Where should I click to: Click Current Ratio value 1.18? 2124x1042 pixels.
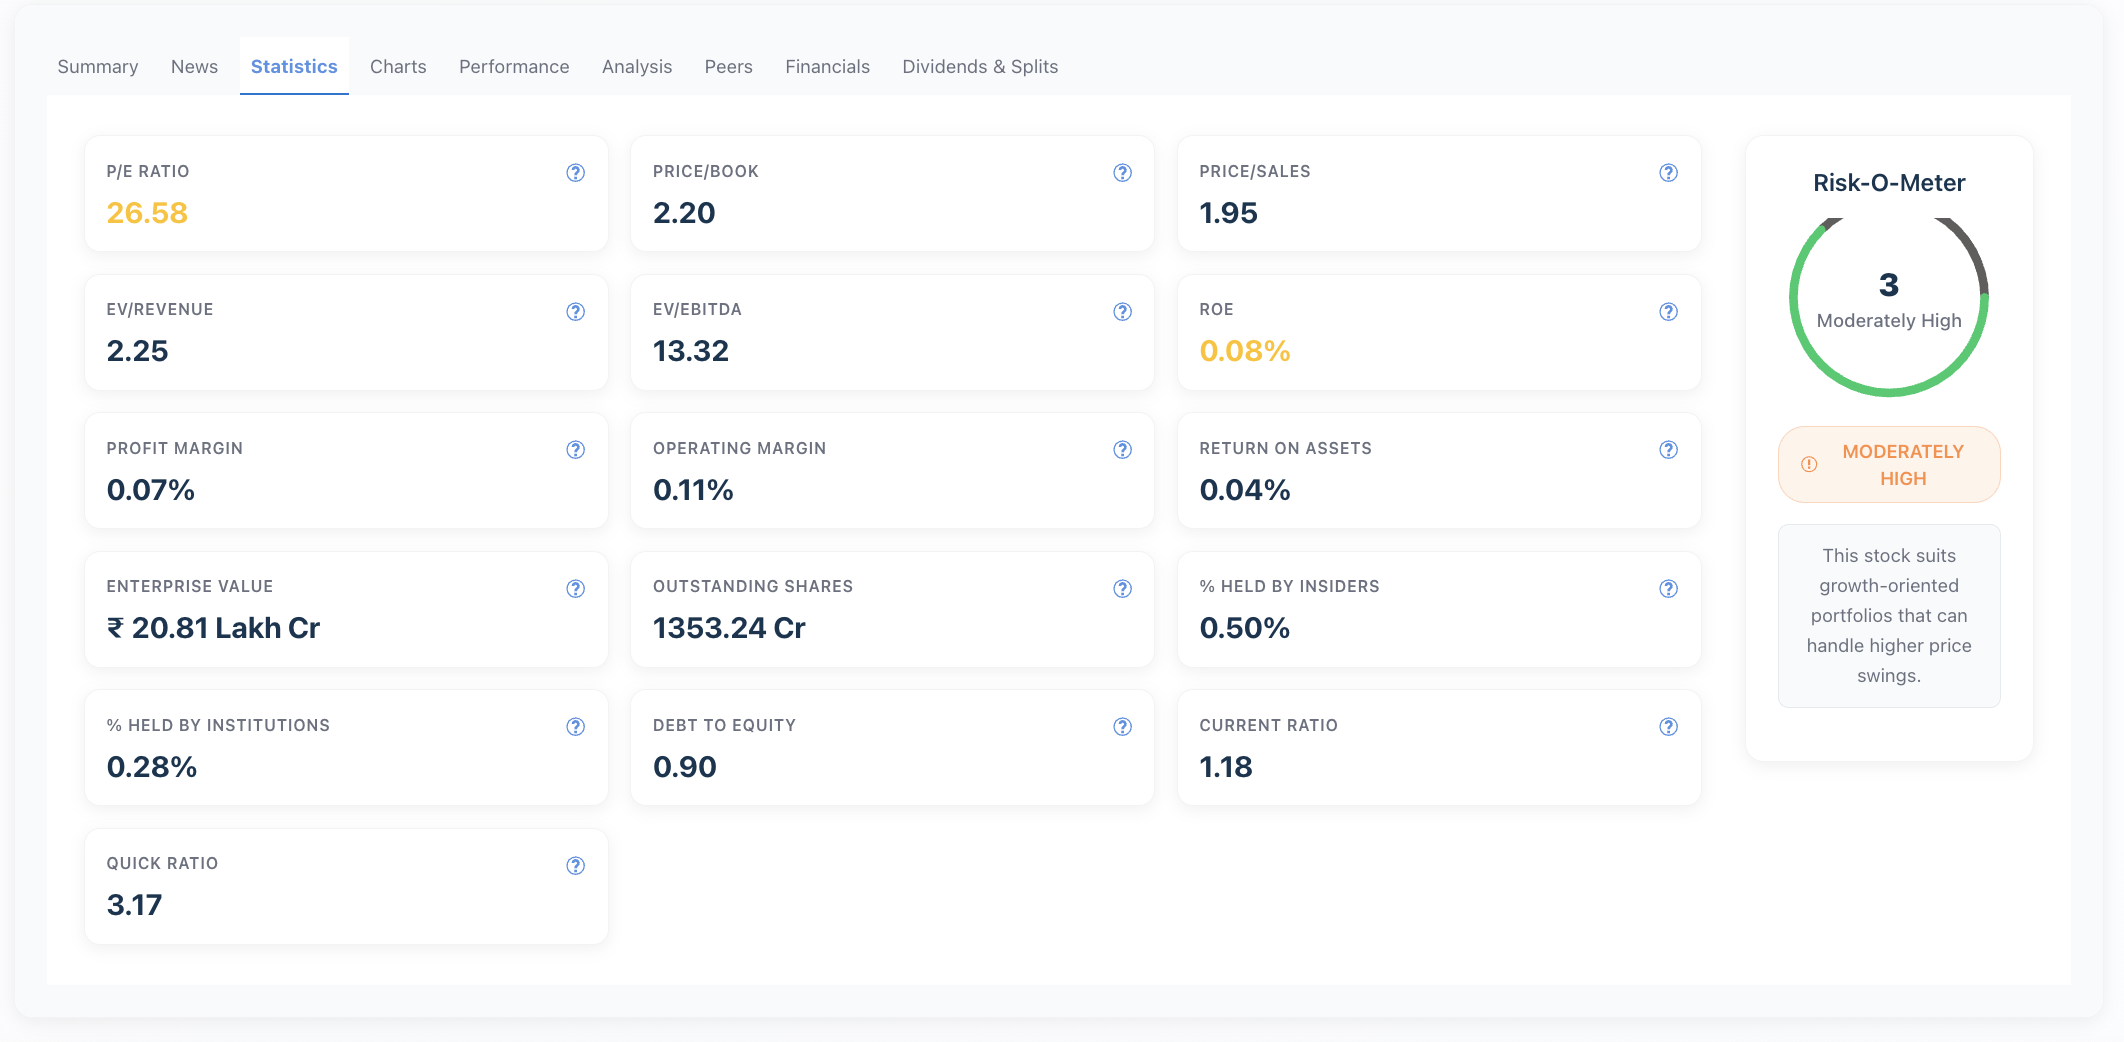[x=1226, y=767]
